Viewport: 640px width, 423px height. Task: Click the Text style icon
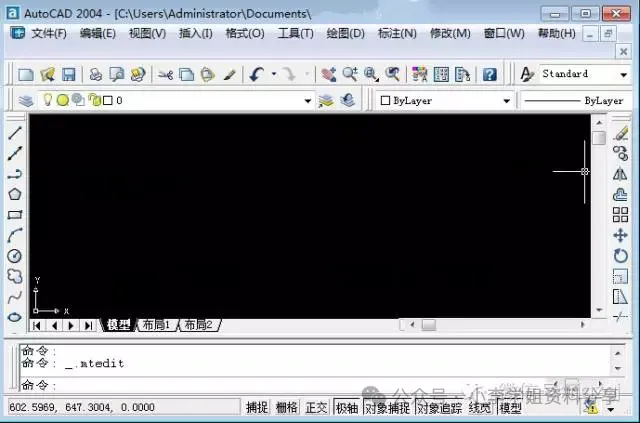tap(527, 74)
